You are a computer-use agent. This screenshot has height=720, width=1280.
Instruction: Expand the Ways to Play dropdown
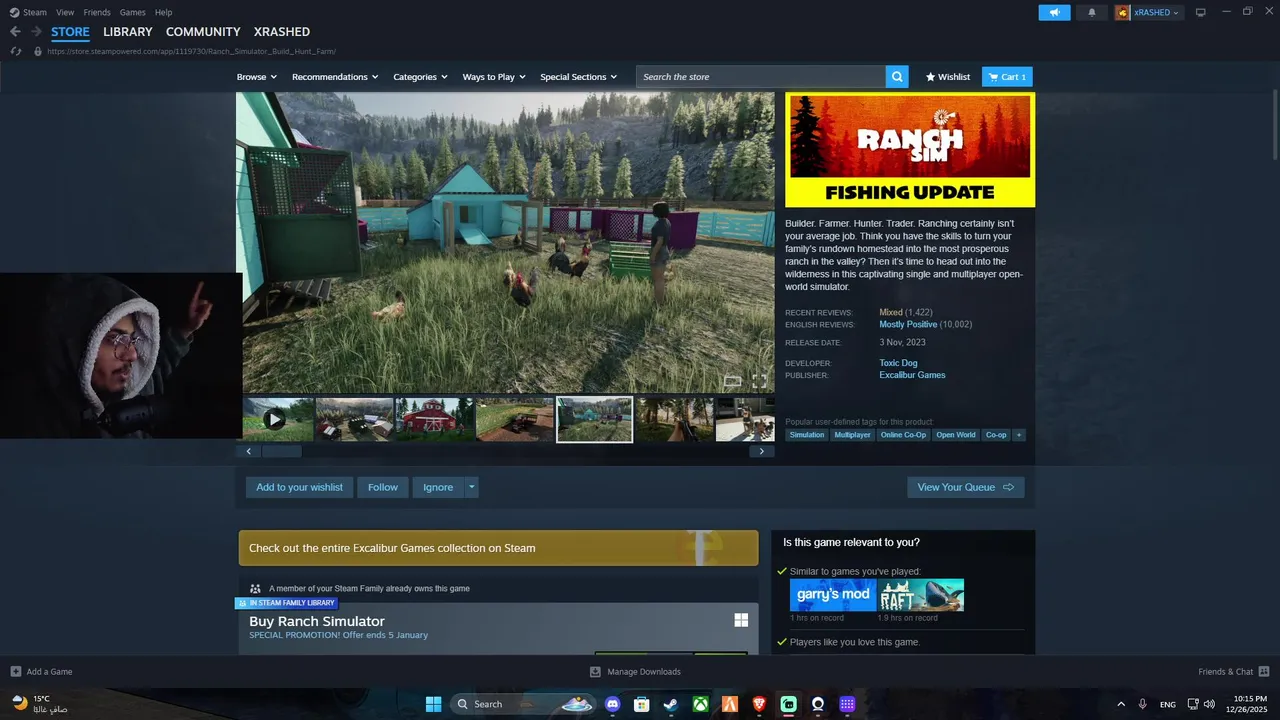click(494, 77)
